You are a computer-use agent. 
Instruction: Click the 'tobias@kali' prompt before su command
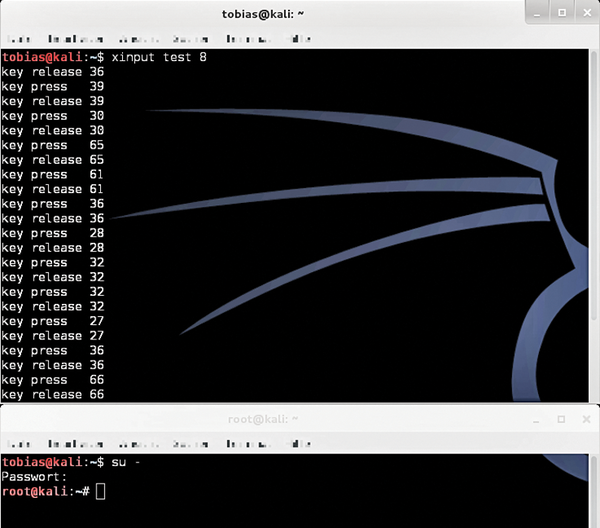42,462
